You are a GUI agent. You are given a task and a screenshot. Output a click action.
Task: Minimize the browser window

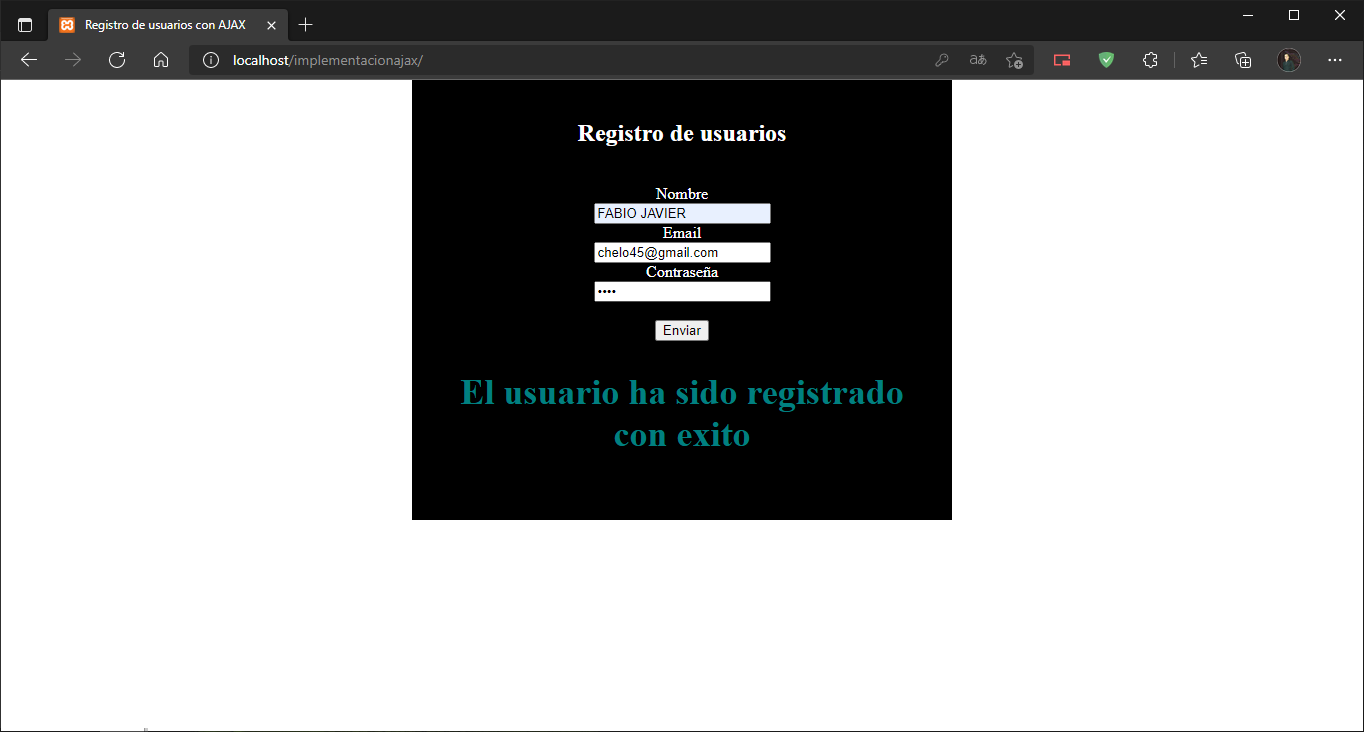[x=1248, y=15]
